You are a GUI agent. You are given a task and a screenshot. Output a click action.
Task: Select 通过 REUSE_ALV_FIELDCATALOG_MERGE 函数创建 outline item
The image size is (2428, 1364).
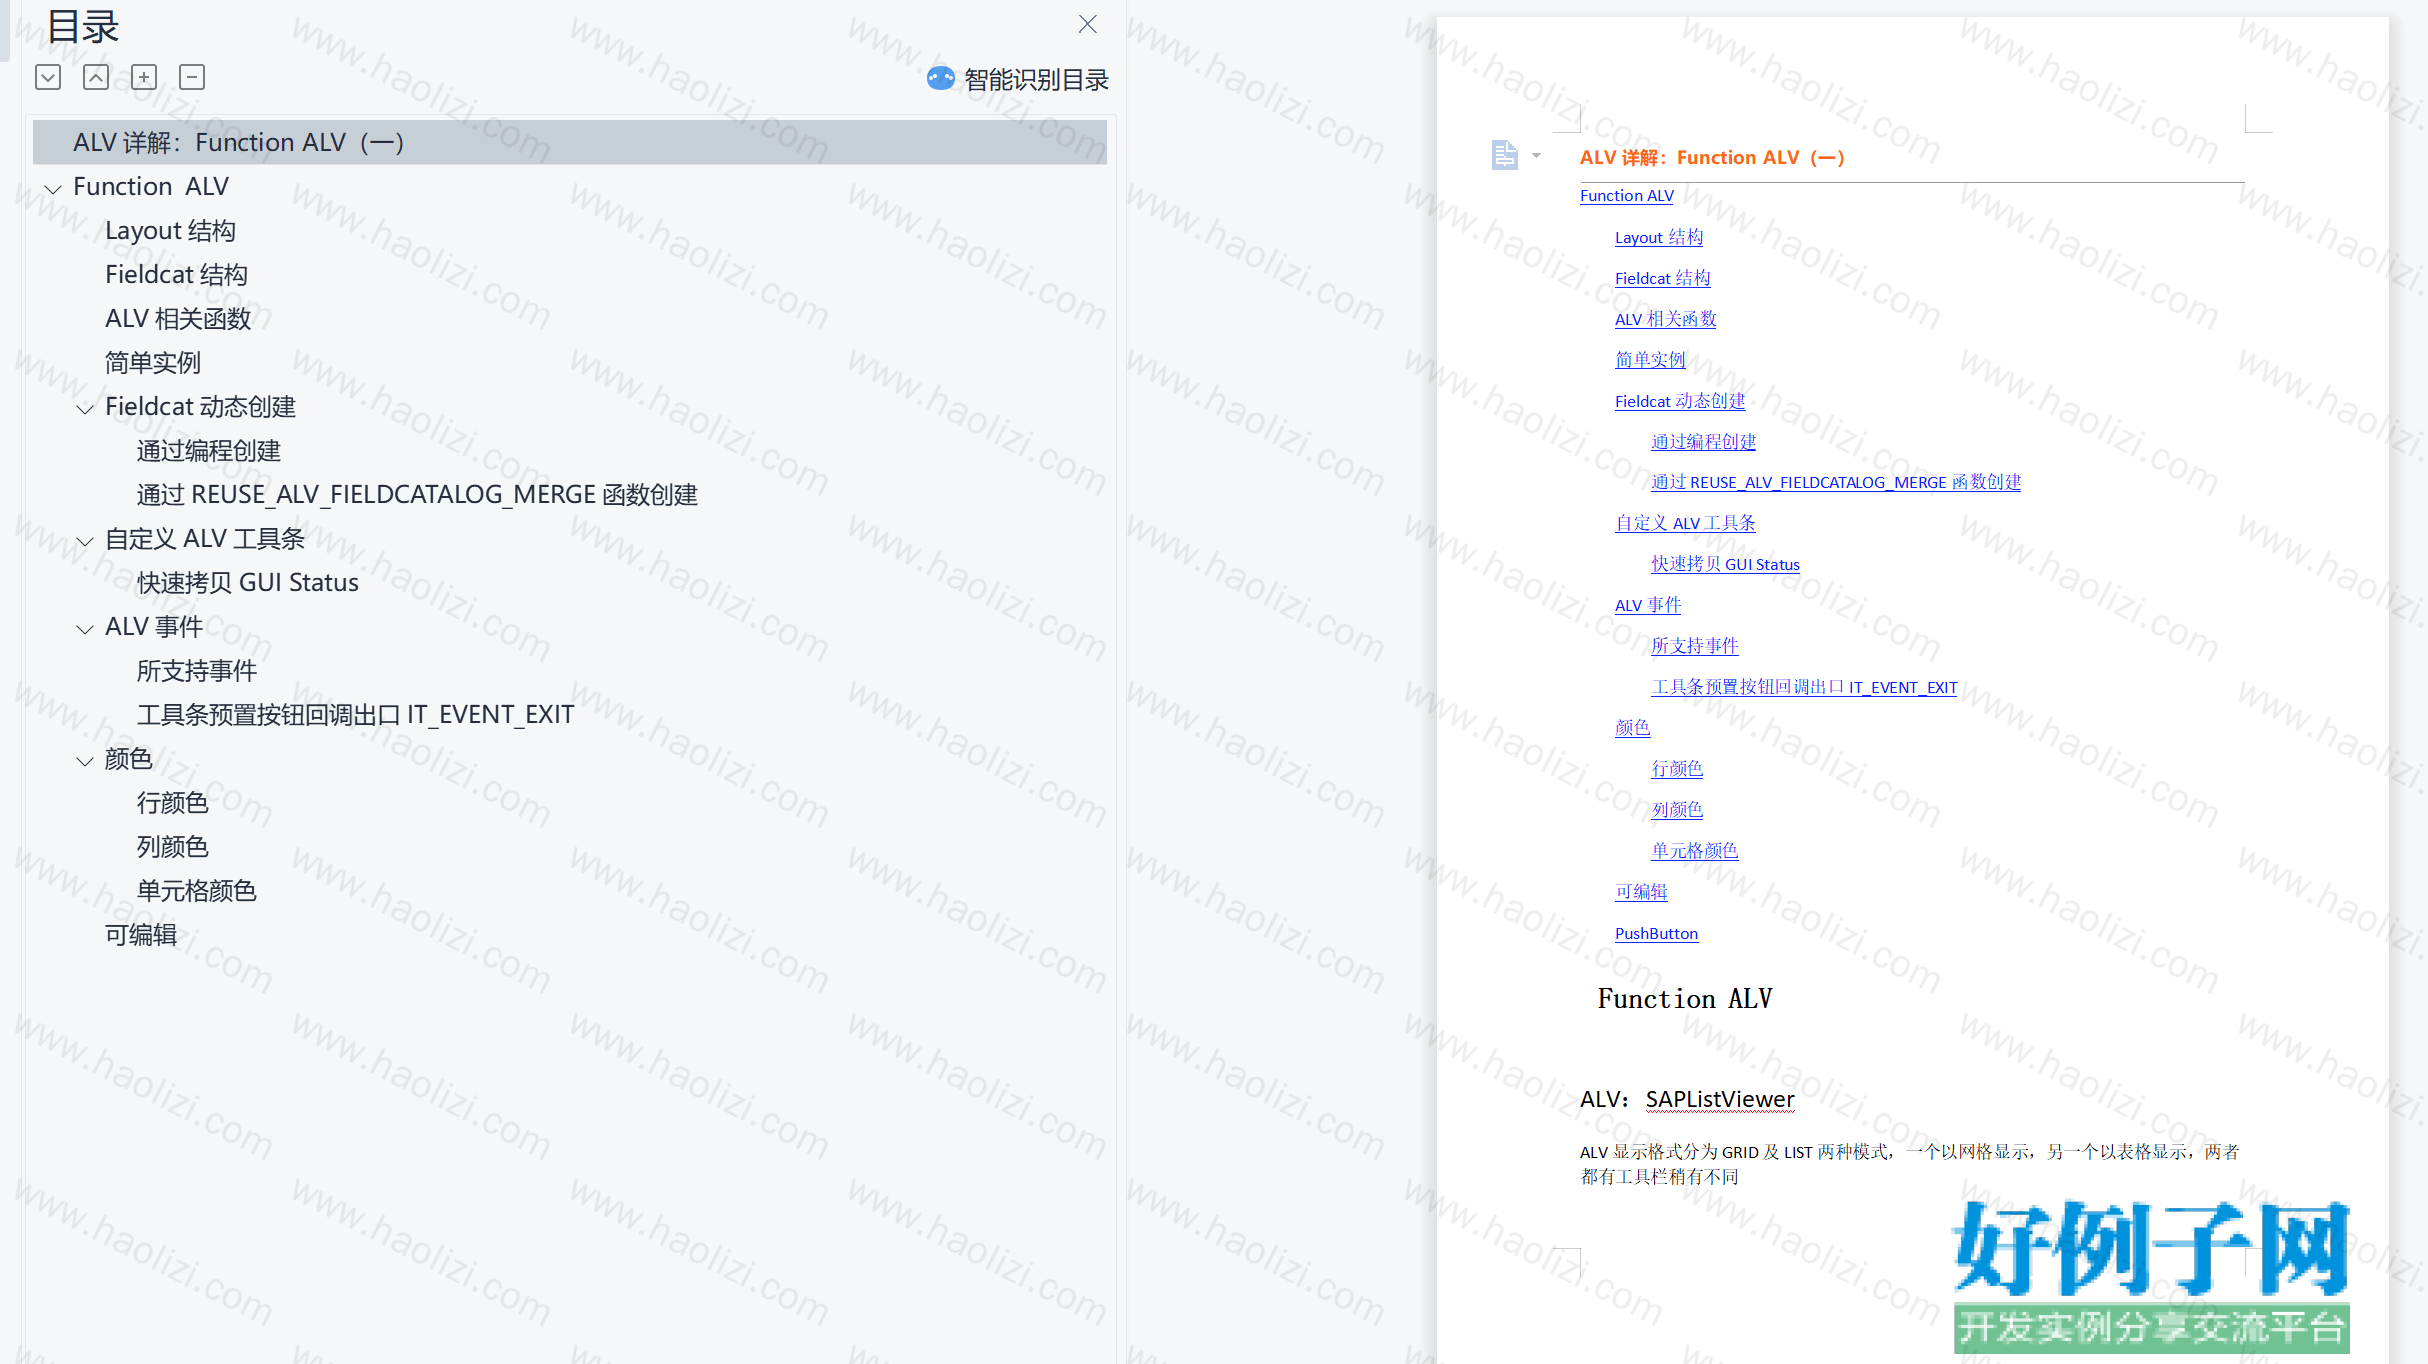417,494
